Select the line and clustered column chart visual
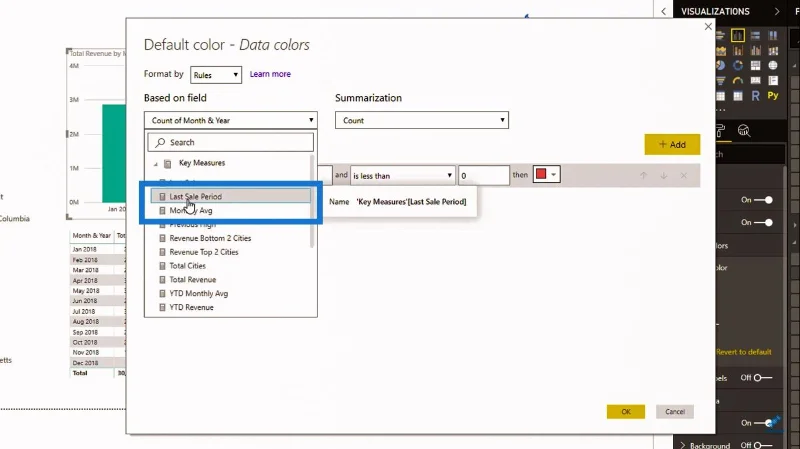 click(x=756, y=51)
